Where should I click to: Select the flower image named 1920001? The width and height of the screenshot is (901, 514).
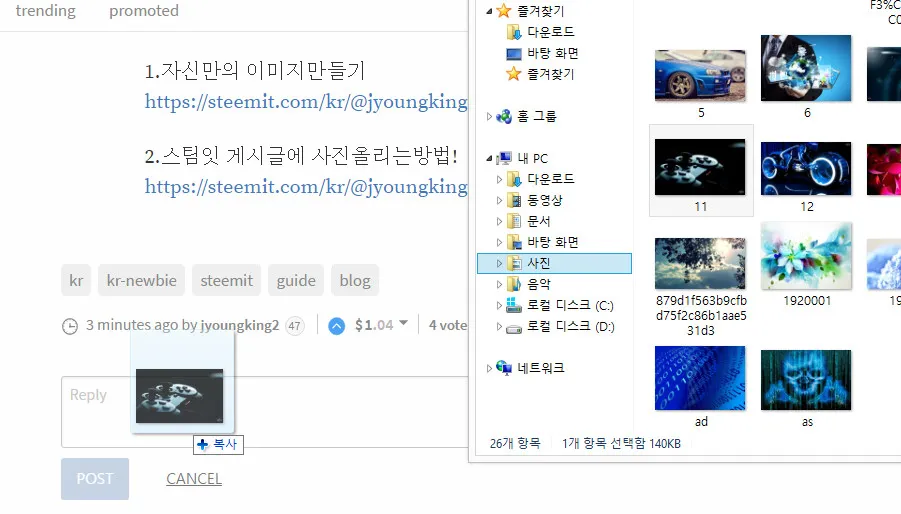pos(806,256)
